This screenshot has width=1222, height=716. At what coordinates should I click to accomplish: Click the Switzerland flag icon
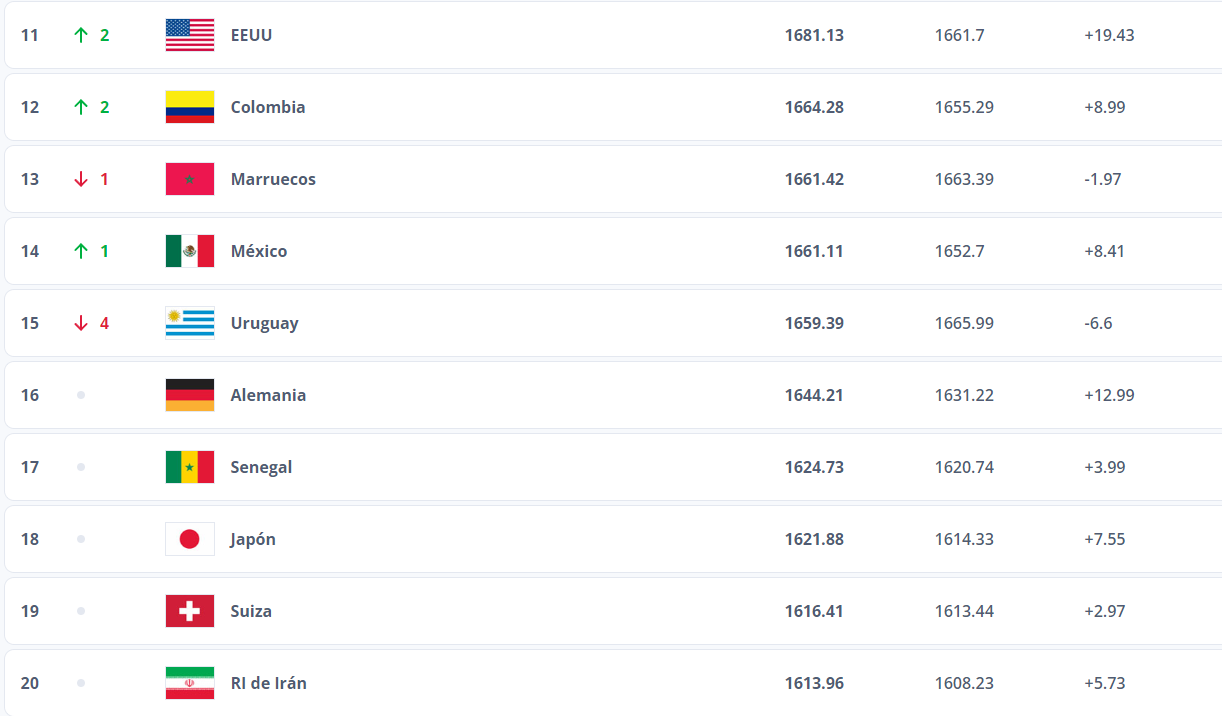point(190,611)
